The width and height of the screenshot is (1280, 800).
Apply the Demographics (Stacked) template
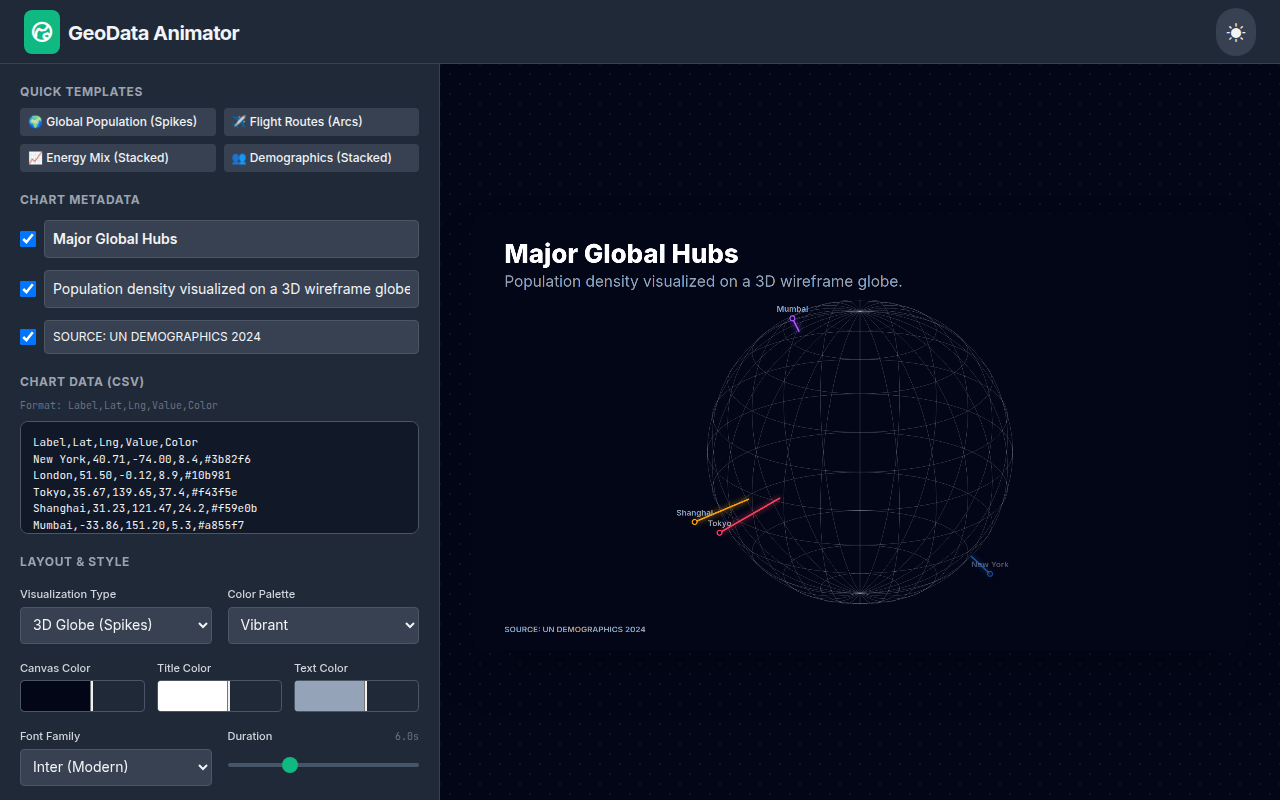click(x=320, y=157)
